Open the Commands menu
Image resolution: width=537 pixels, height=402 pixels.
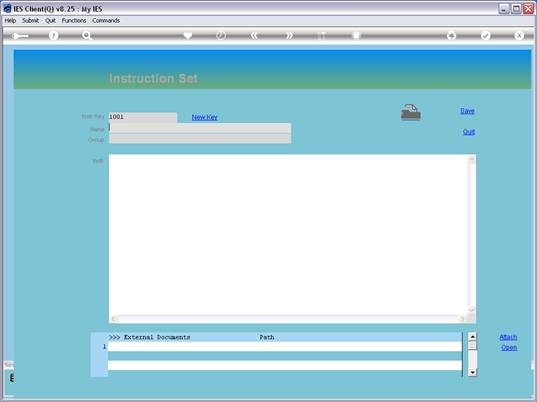tap(106, 21)
